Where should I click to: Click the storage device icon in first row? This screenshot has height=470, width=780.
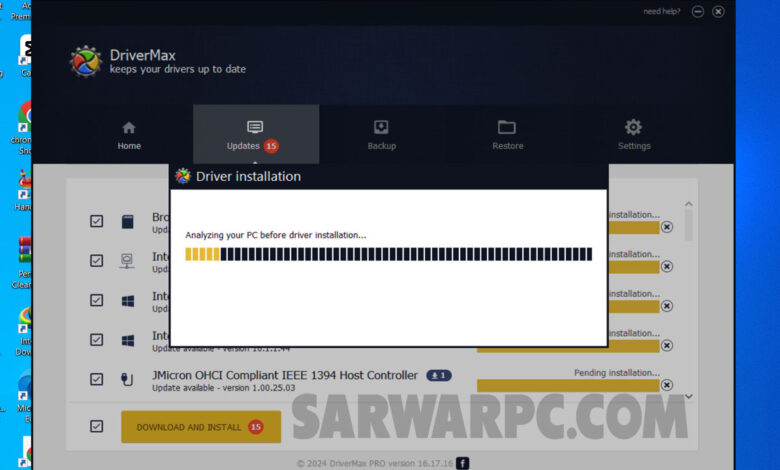click(x=127, y=221)
